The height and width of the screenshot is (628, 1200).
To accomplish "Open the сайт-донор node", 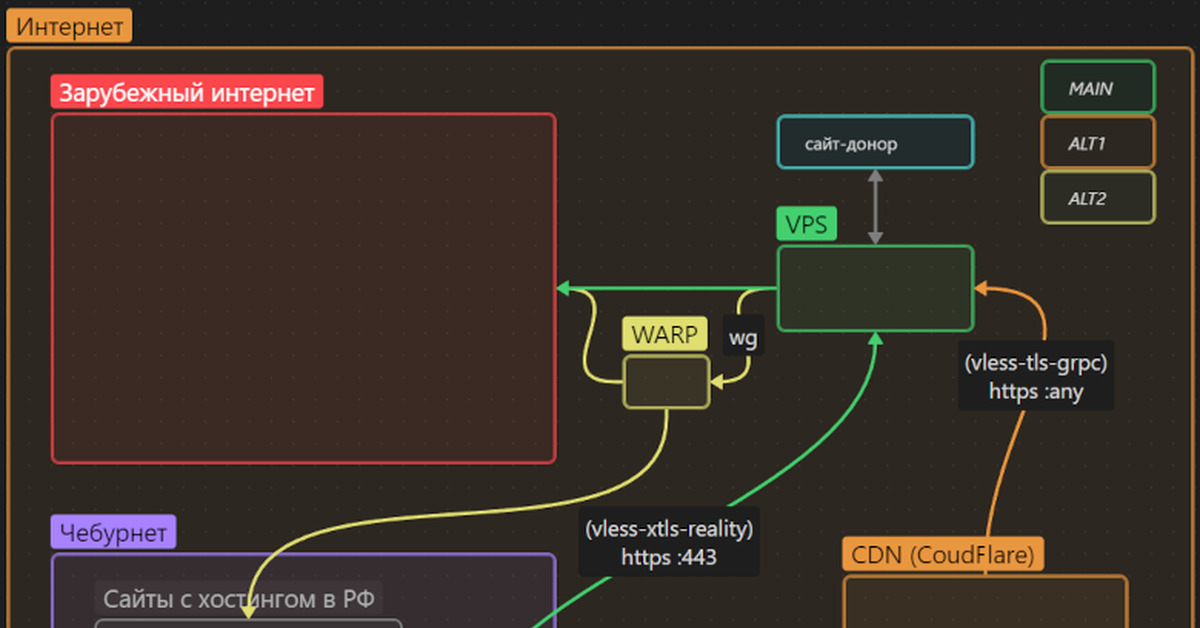I will [875, 142].
